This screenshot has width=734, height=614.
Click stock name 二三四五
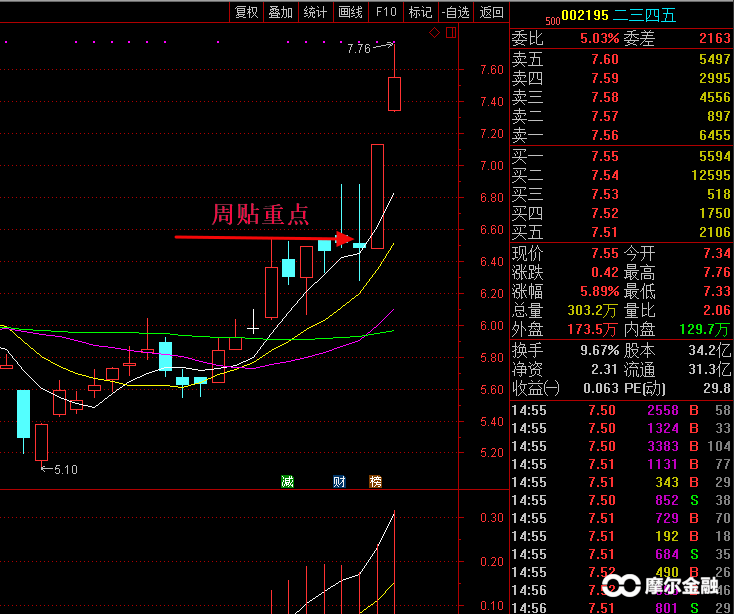coord(644,15)
